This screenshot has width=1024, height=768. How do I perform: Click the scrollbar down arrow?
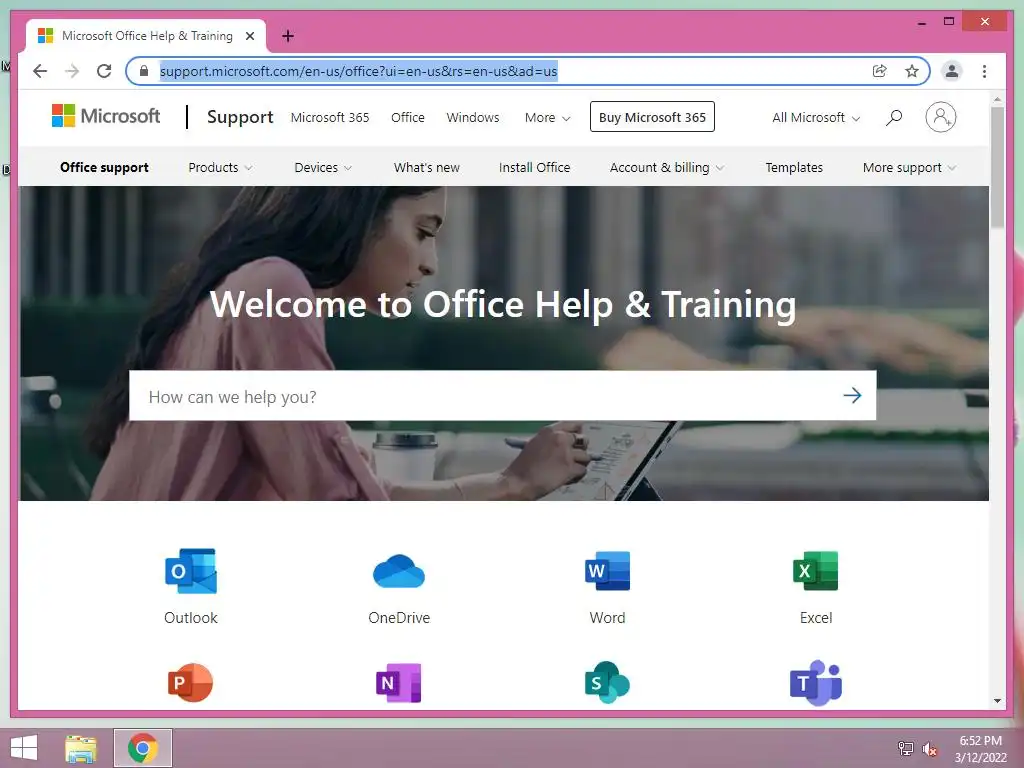pos(997,701)
